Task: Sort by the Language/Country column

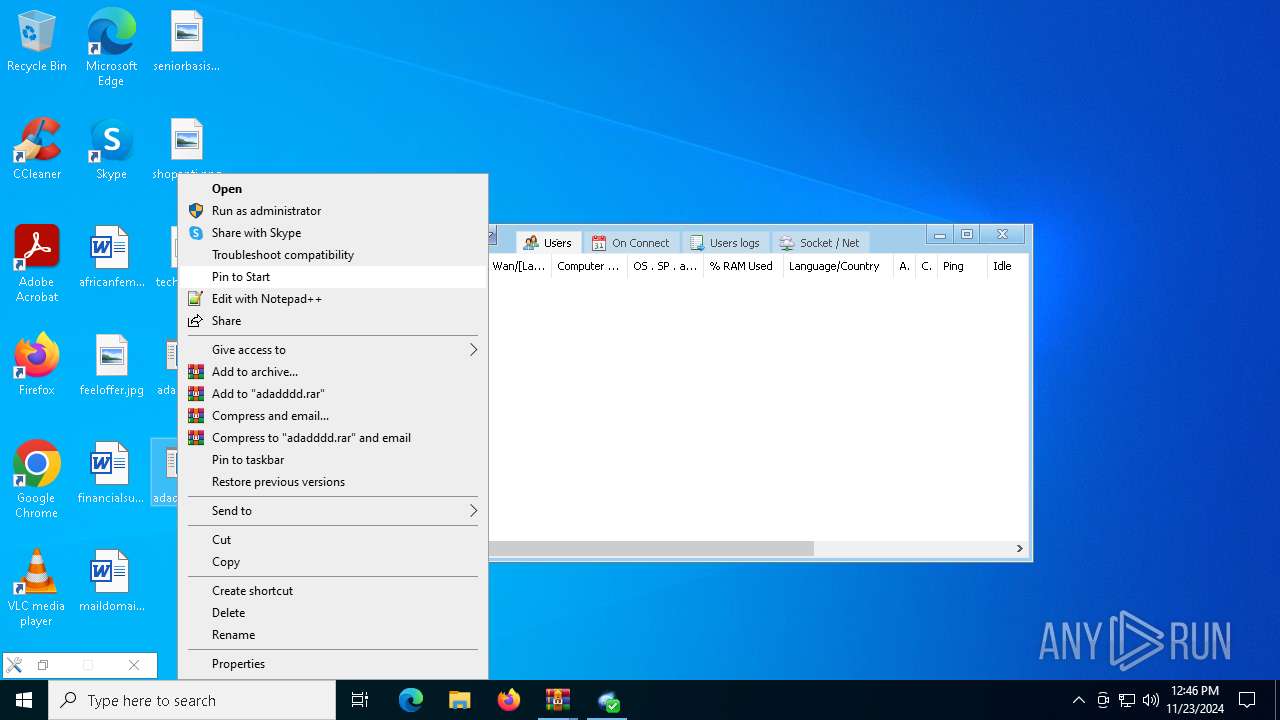Action: pos(837,266)
